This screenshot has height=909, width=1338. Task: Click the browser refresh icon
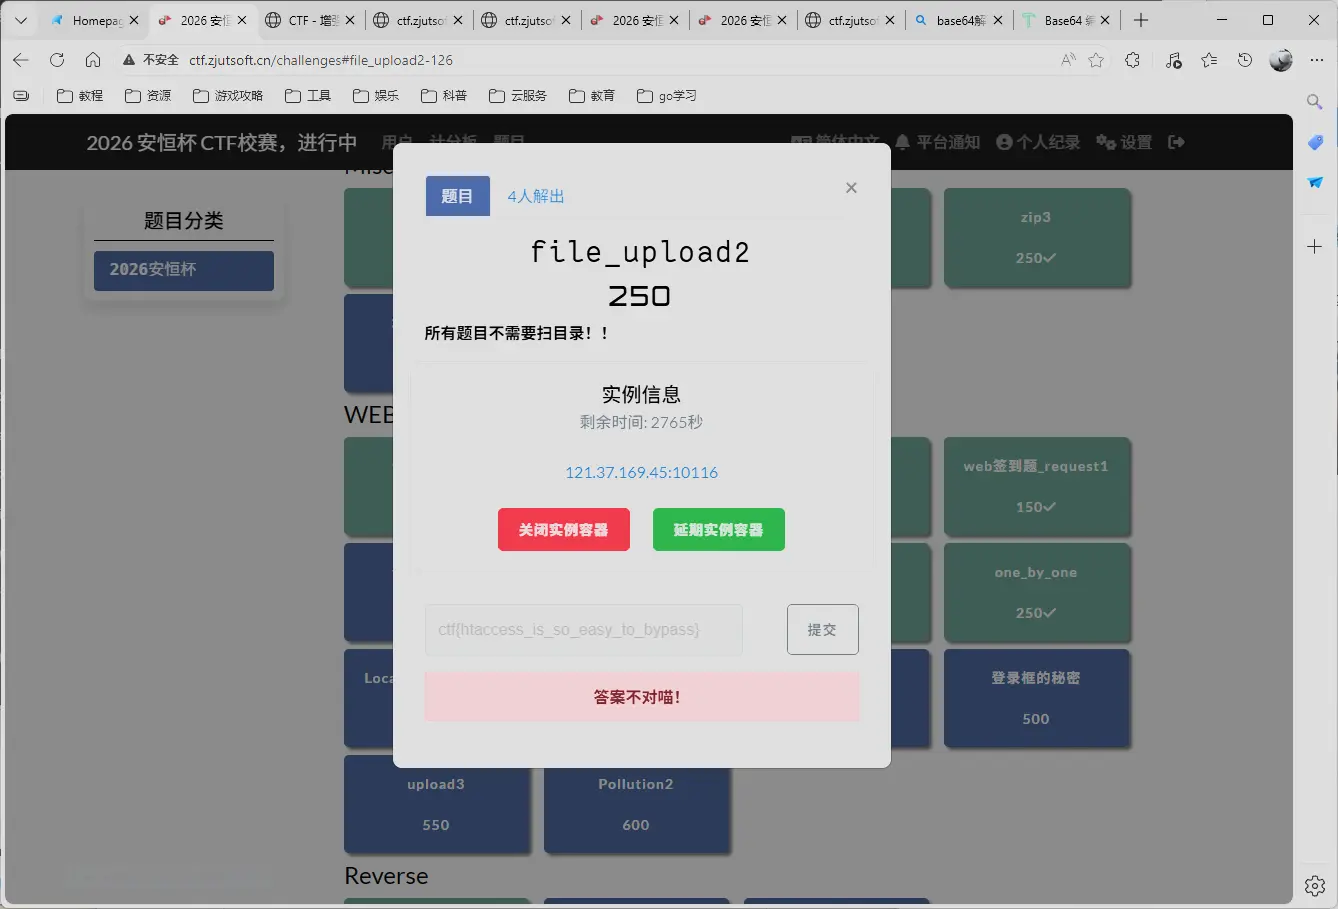[57, 60]
